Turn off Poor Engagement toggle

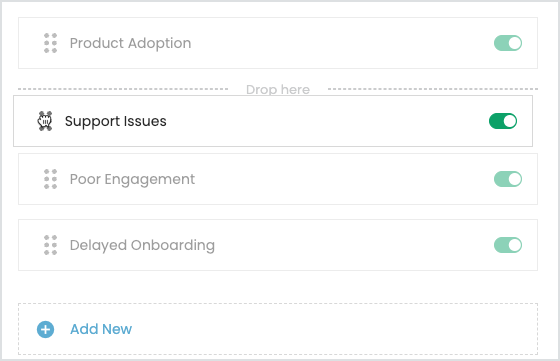508,179
